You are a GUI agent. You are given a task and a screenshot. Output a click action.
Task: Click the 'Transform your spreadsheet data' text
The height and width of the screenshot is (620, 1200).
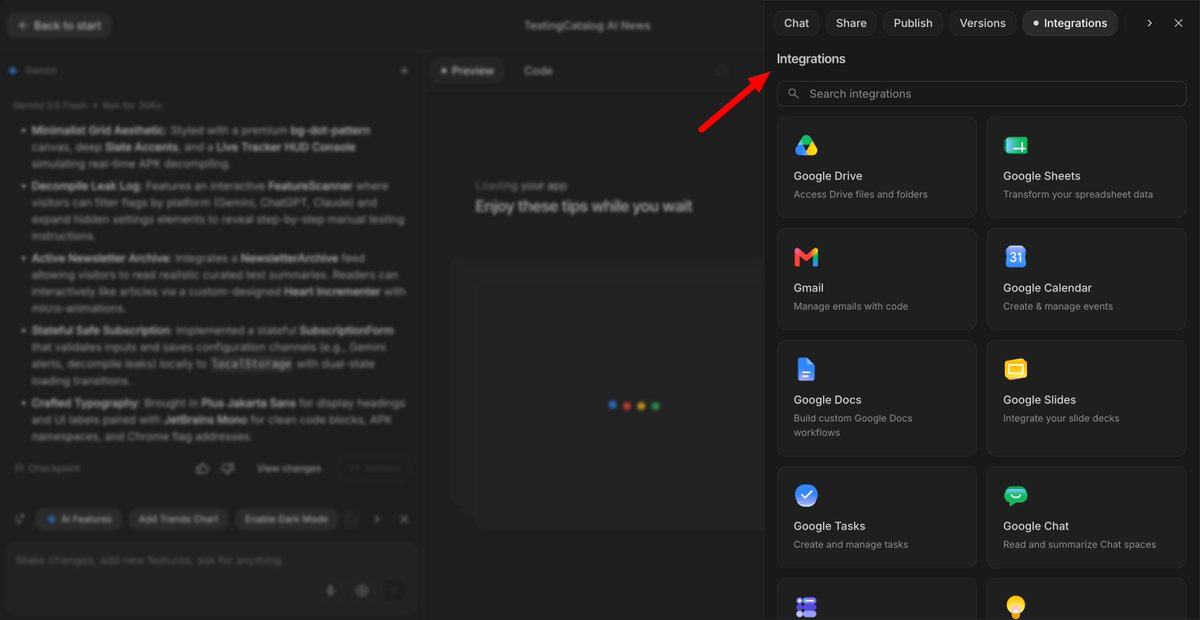[x=1078, y=195]
